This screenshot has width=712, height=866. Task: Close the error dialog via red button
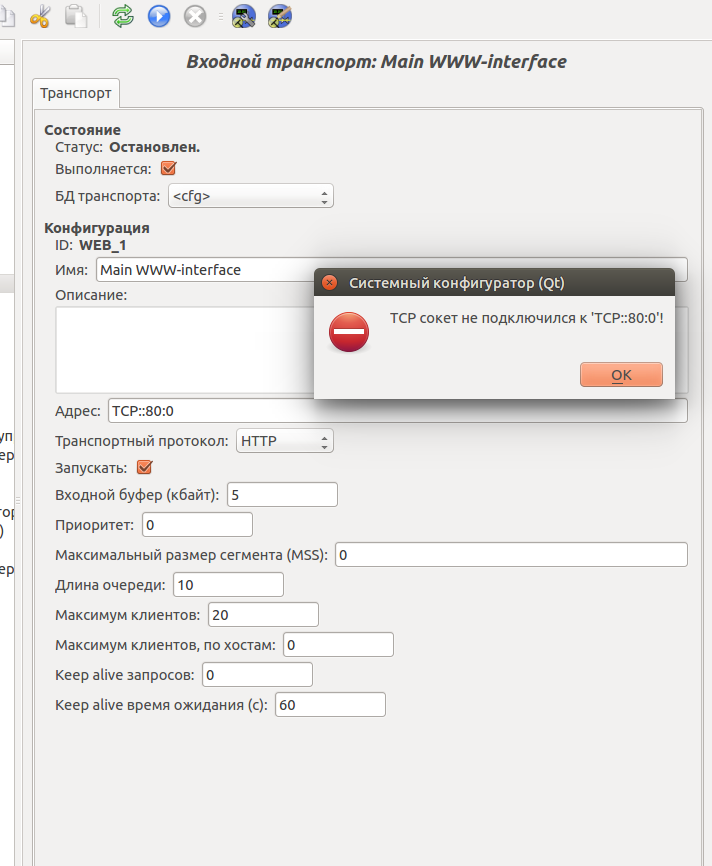[x=330, y=283]
